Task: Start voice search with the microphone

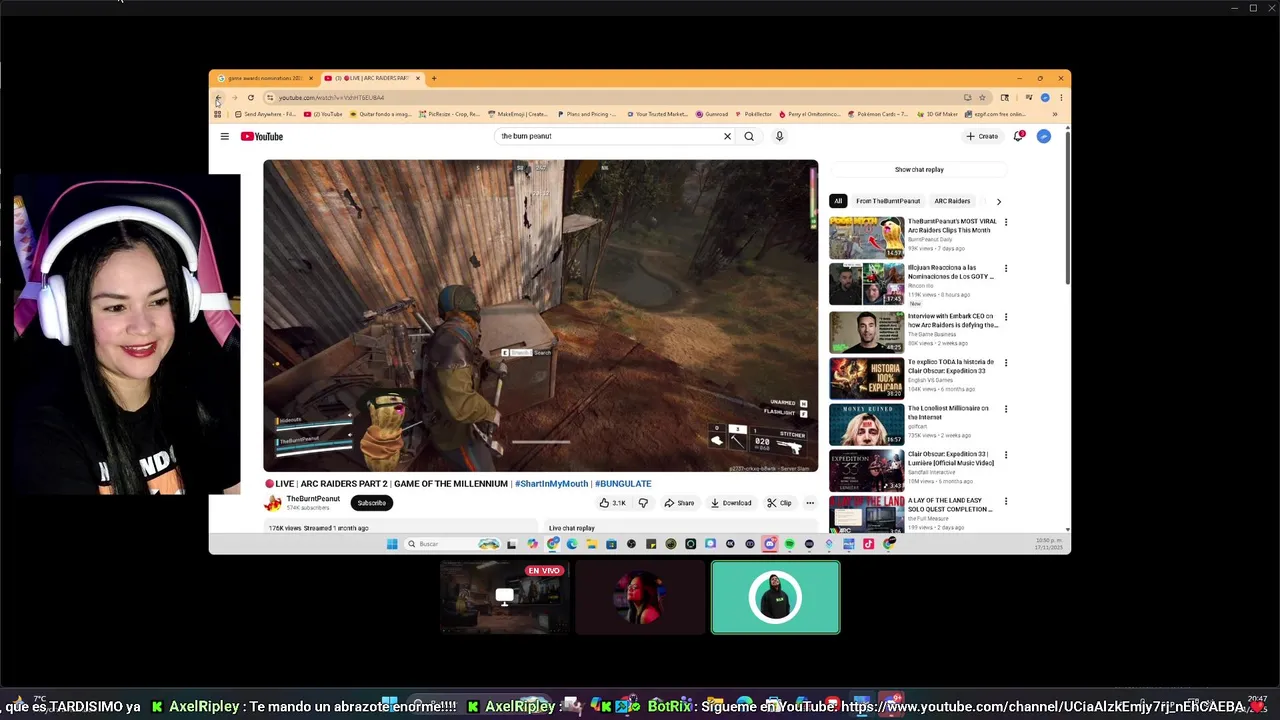Action: pos(779,136)
